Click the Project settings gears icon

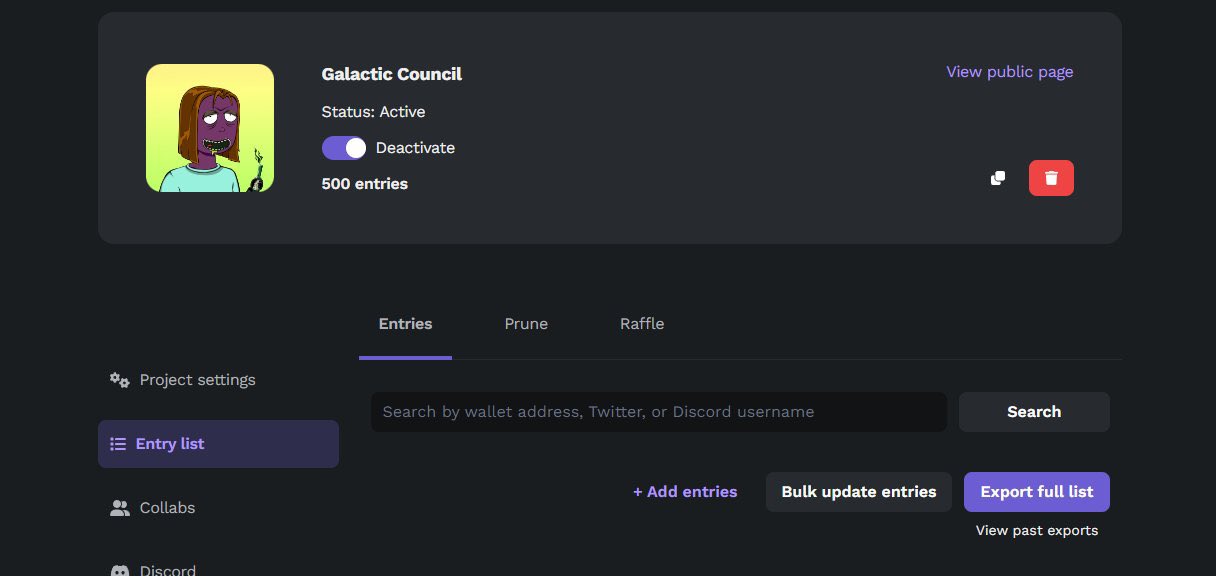coord(120,380)
